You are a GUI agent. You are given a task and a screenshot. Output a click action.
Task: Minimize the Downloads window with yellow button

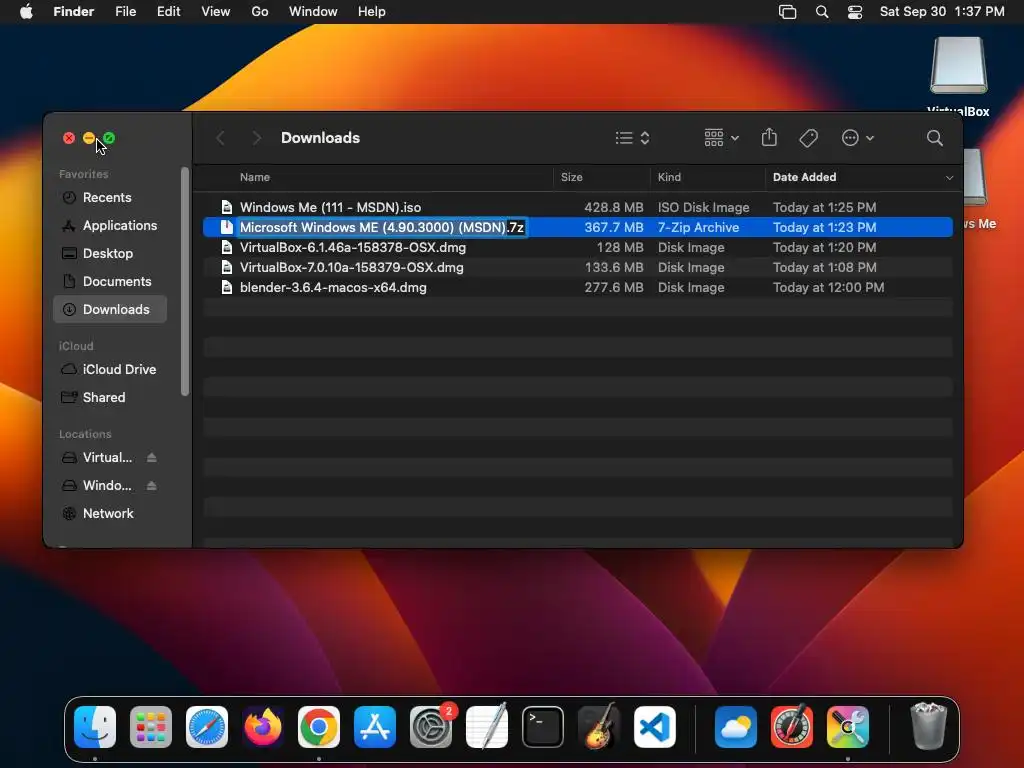pos(89,138)
